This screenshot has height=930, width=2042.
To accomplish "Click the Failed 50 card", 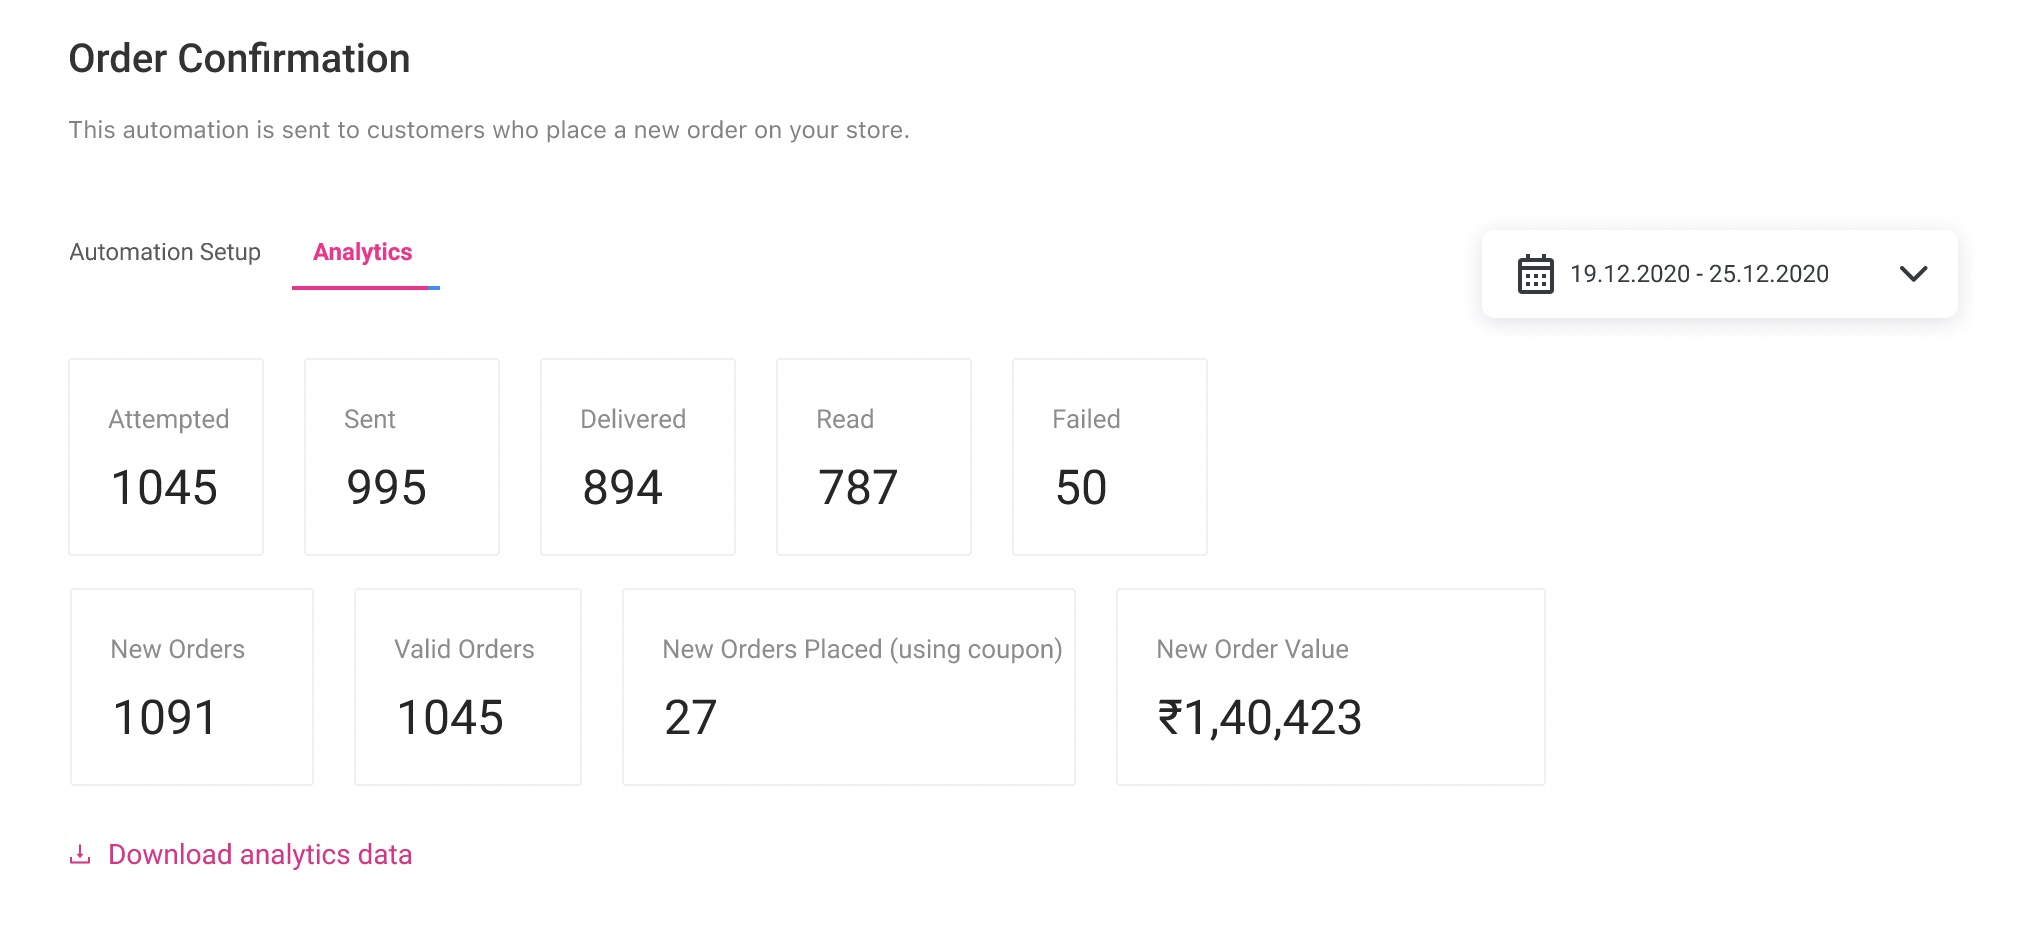I will [1109, 457].
